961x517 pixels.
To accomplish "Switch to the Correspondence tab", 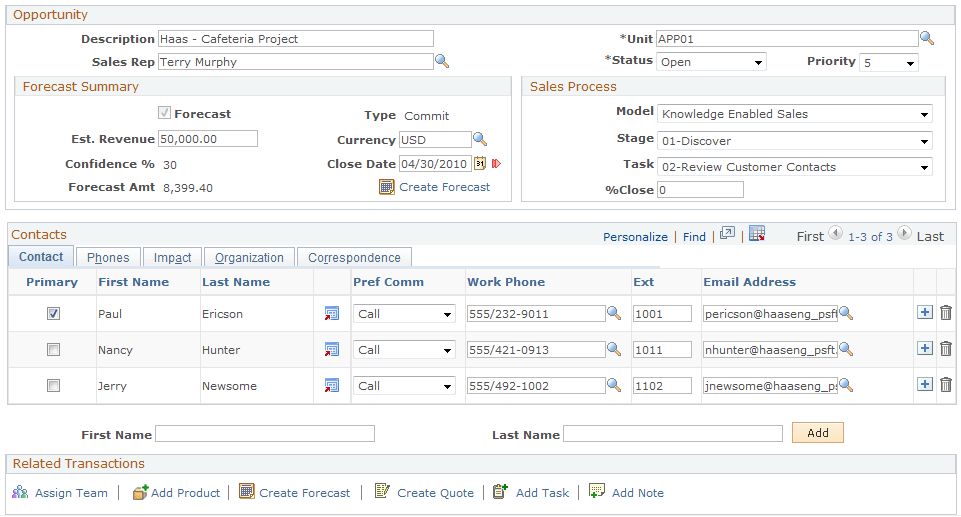I will 354,257.
